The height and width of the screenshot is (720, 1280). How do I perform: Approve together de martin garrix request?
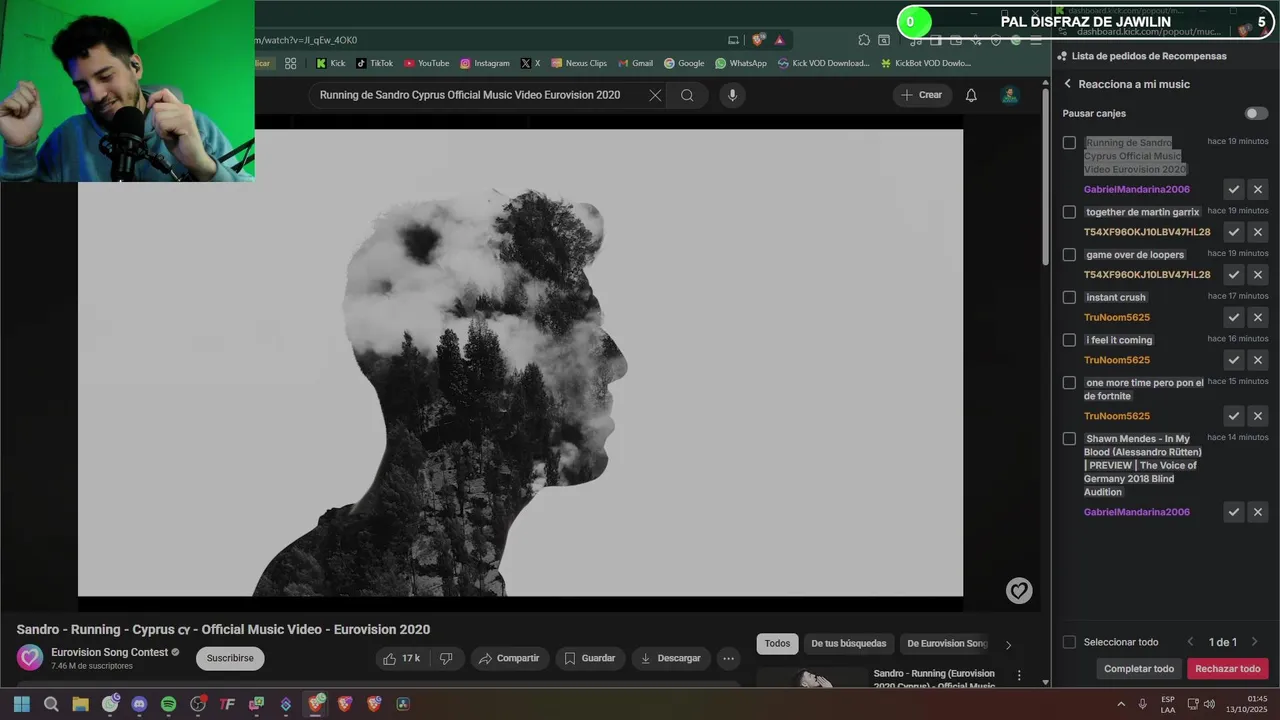pos(1234,232)
